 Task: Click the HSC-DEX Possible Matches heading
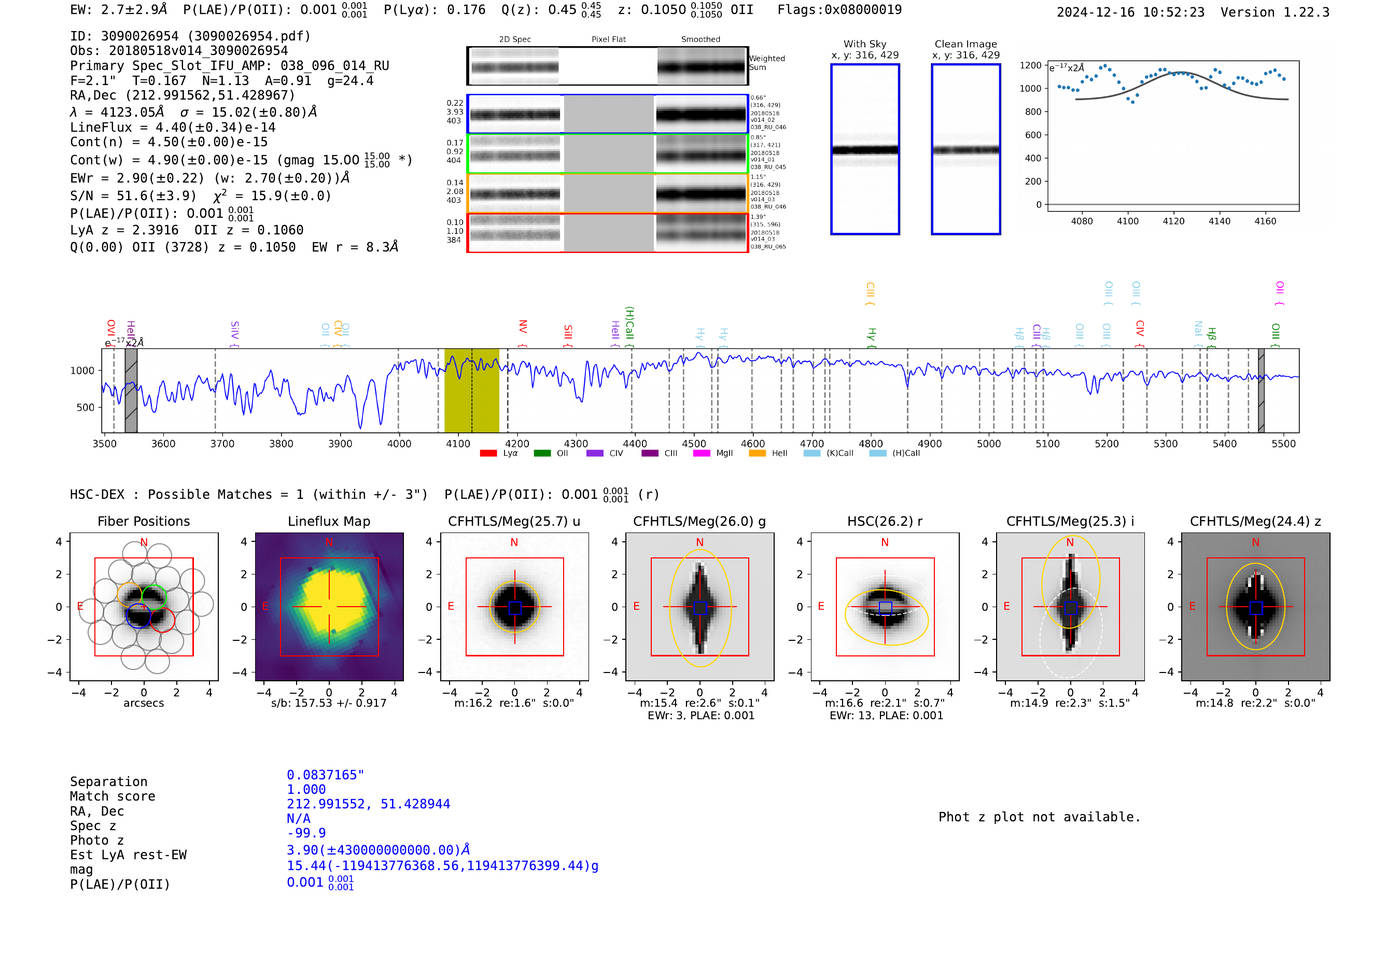coord(249,495)
